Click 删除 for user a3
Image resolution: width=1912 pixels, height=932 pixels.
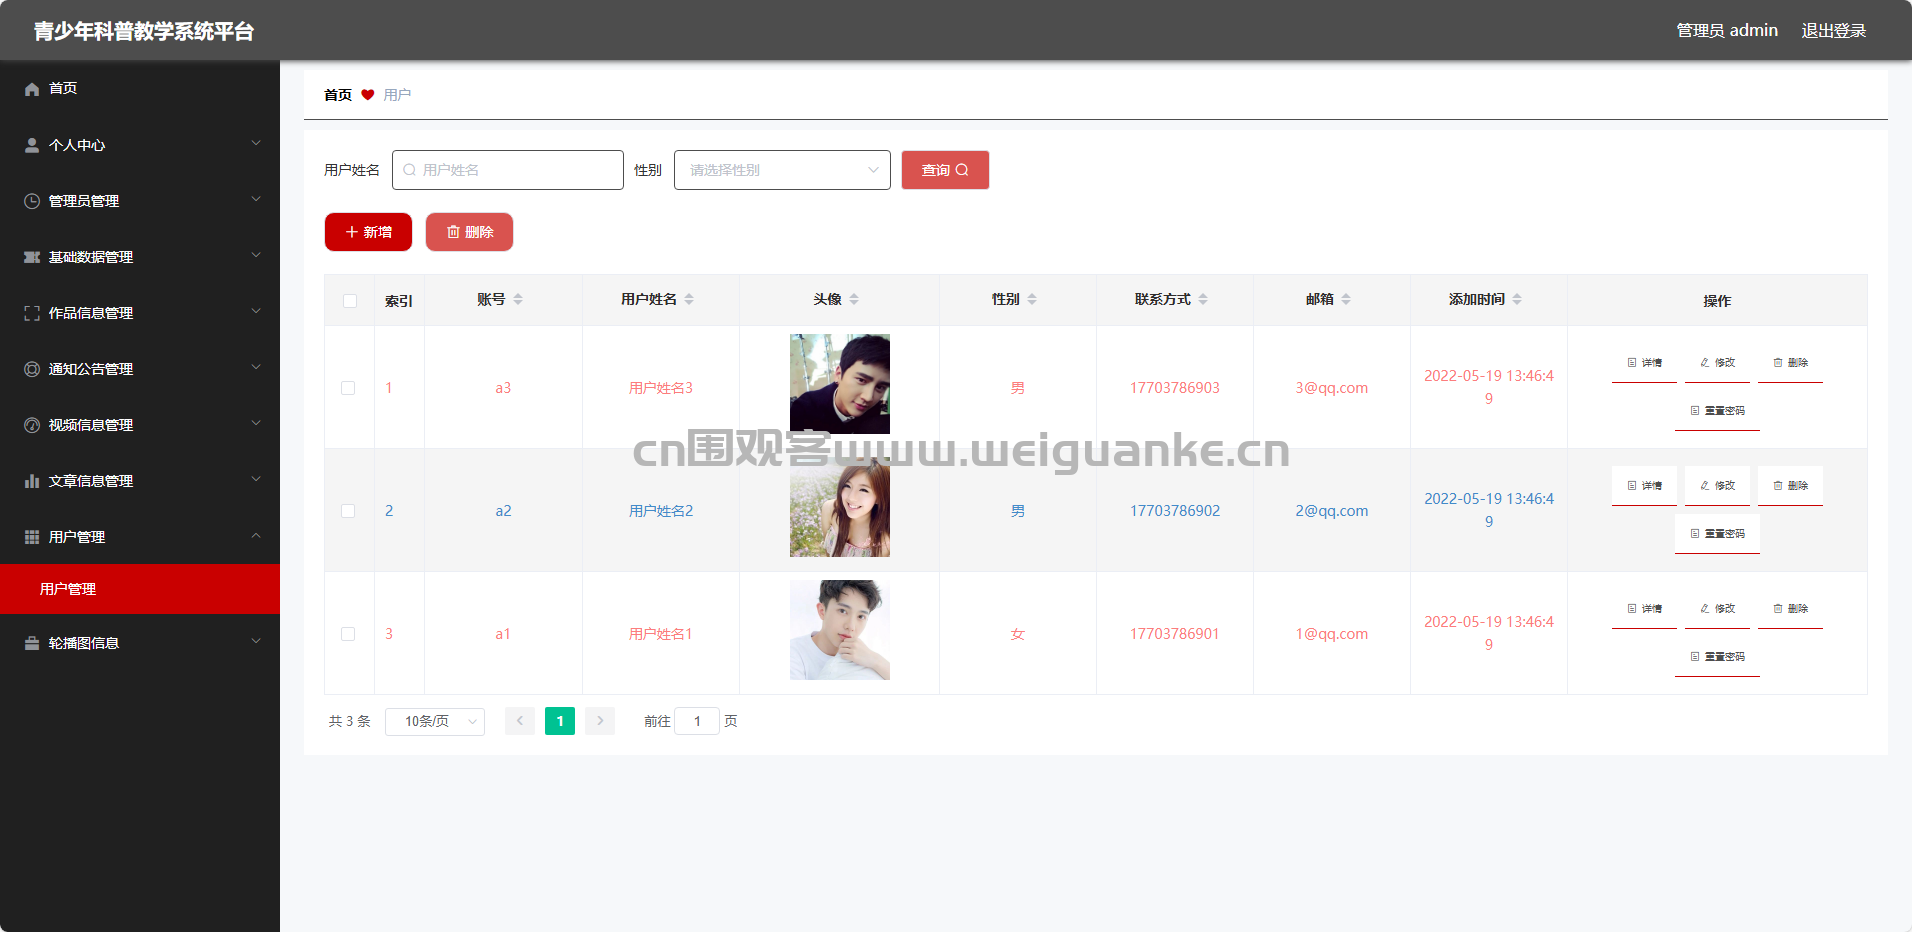(1790, 363)
